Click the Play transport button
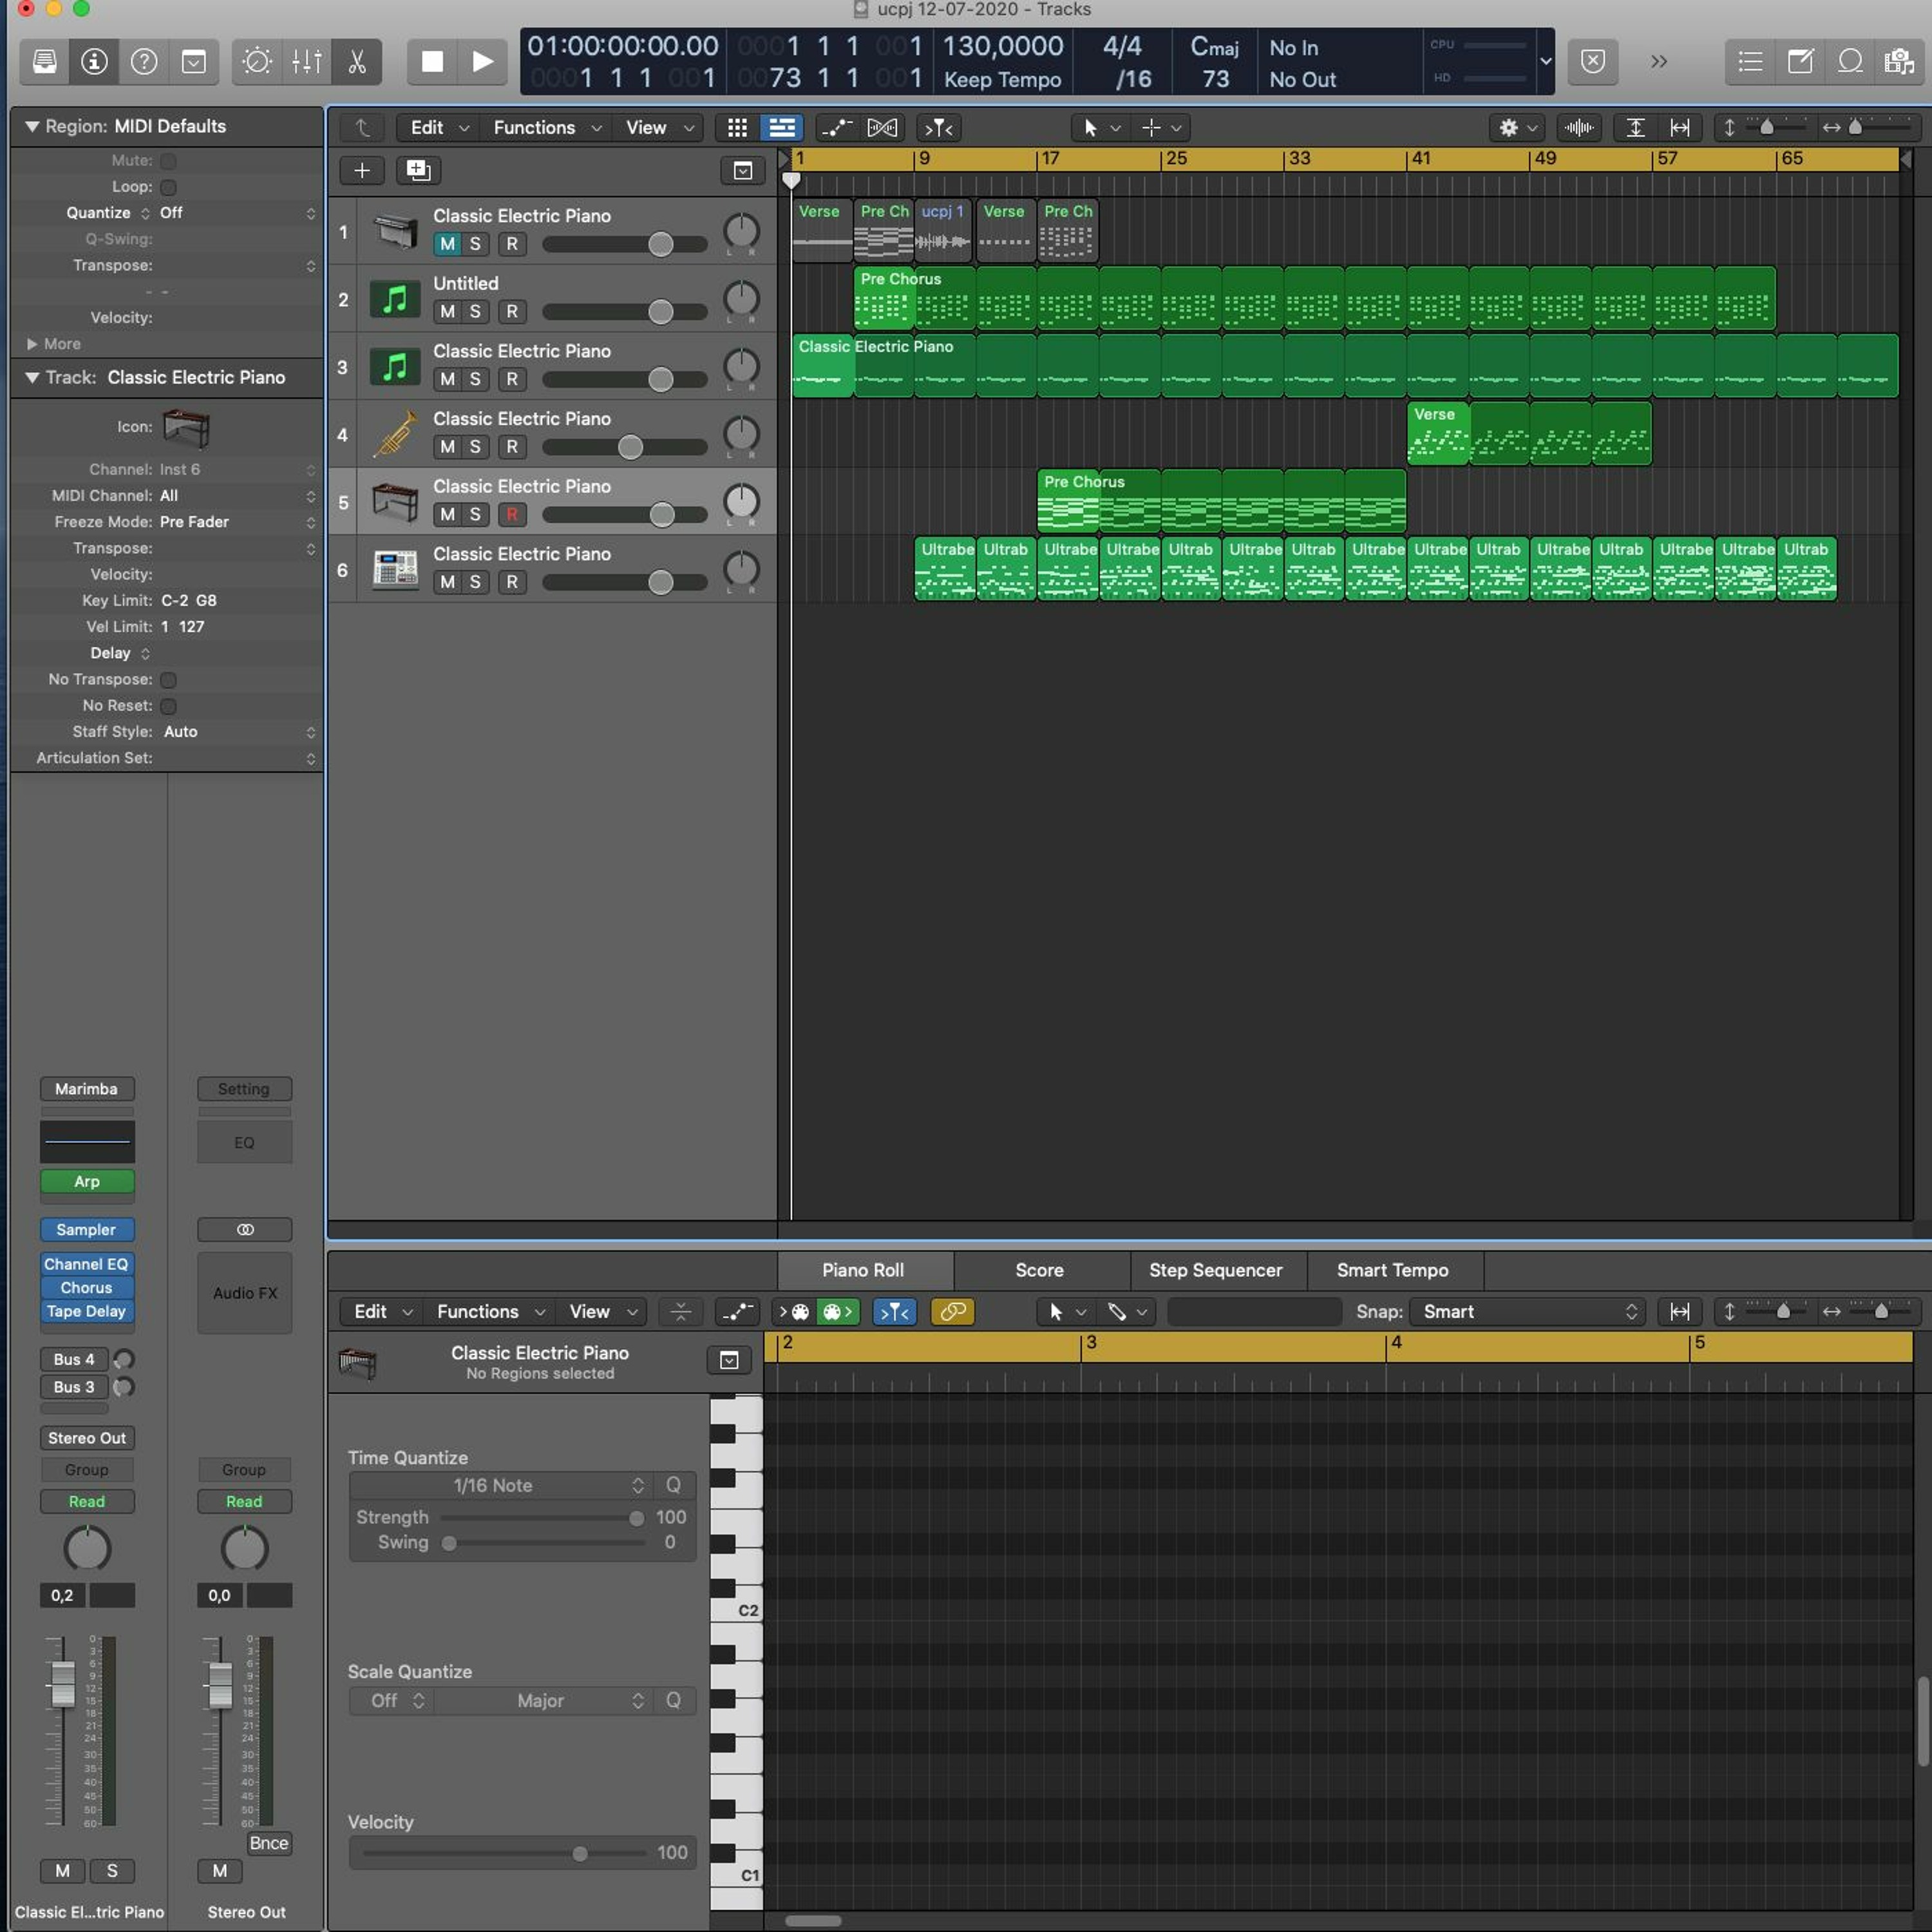This screenshot has width=1932, height=1932. point(482,62)
